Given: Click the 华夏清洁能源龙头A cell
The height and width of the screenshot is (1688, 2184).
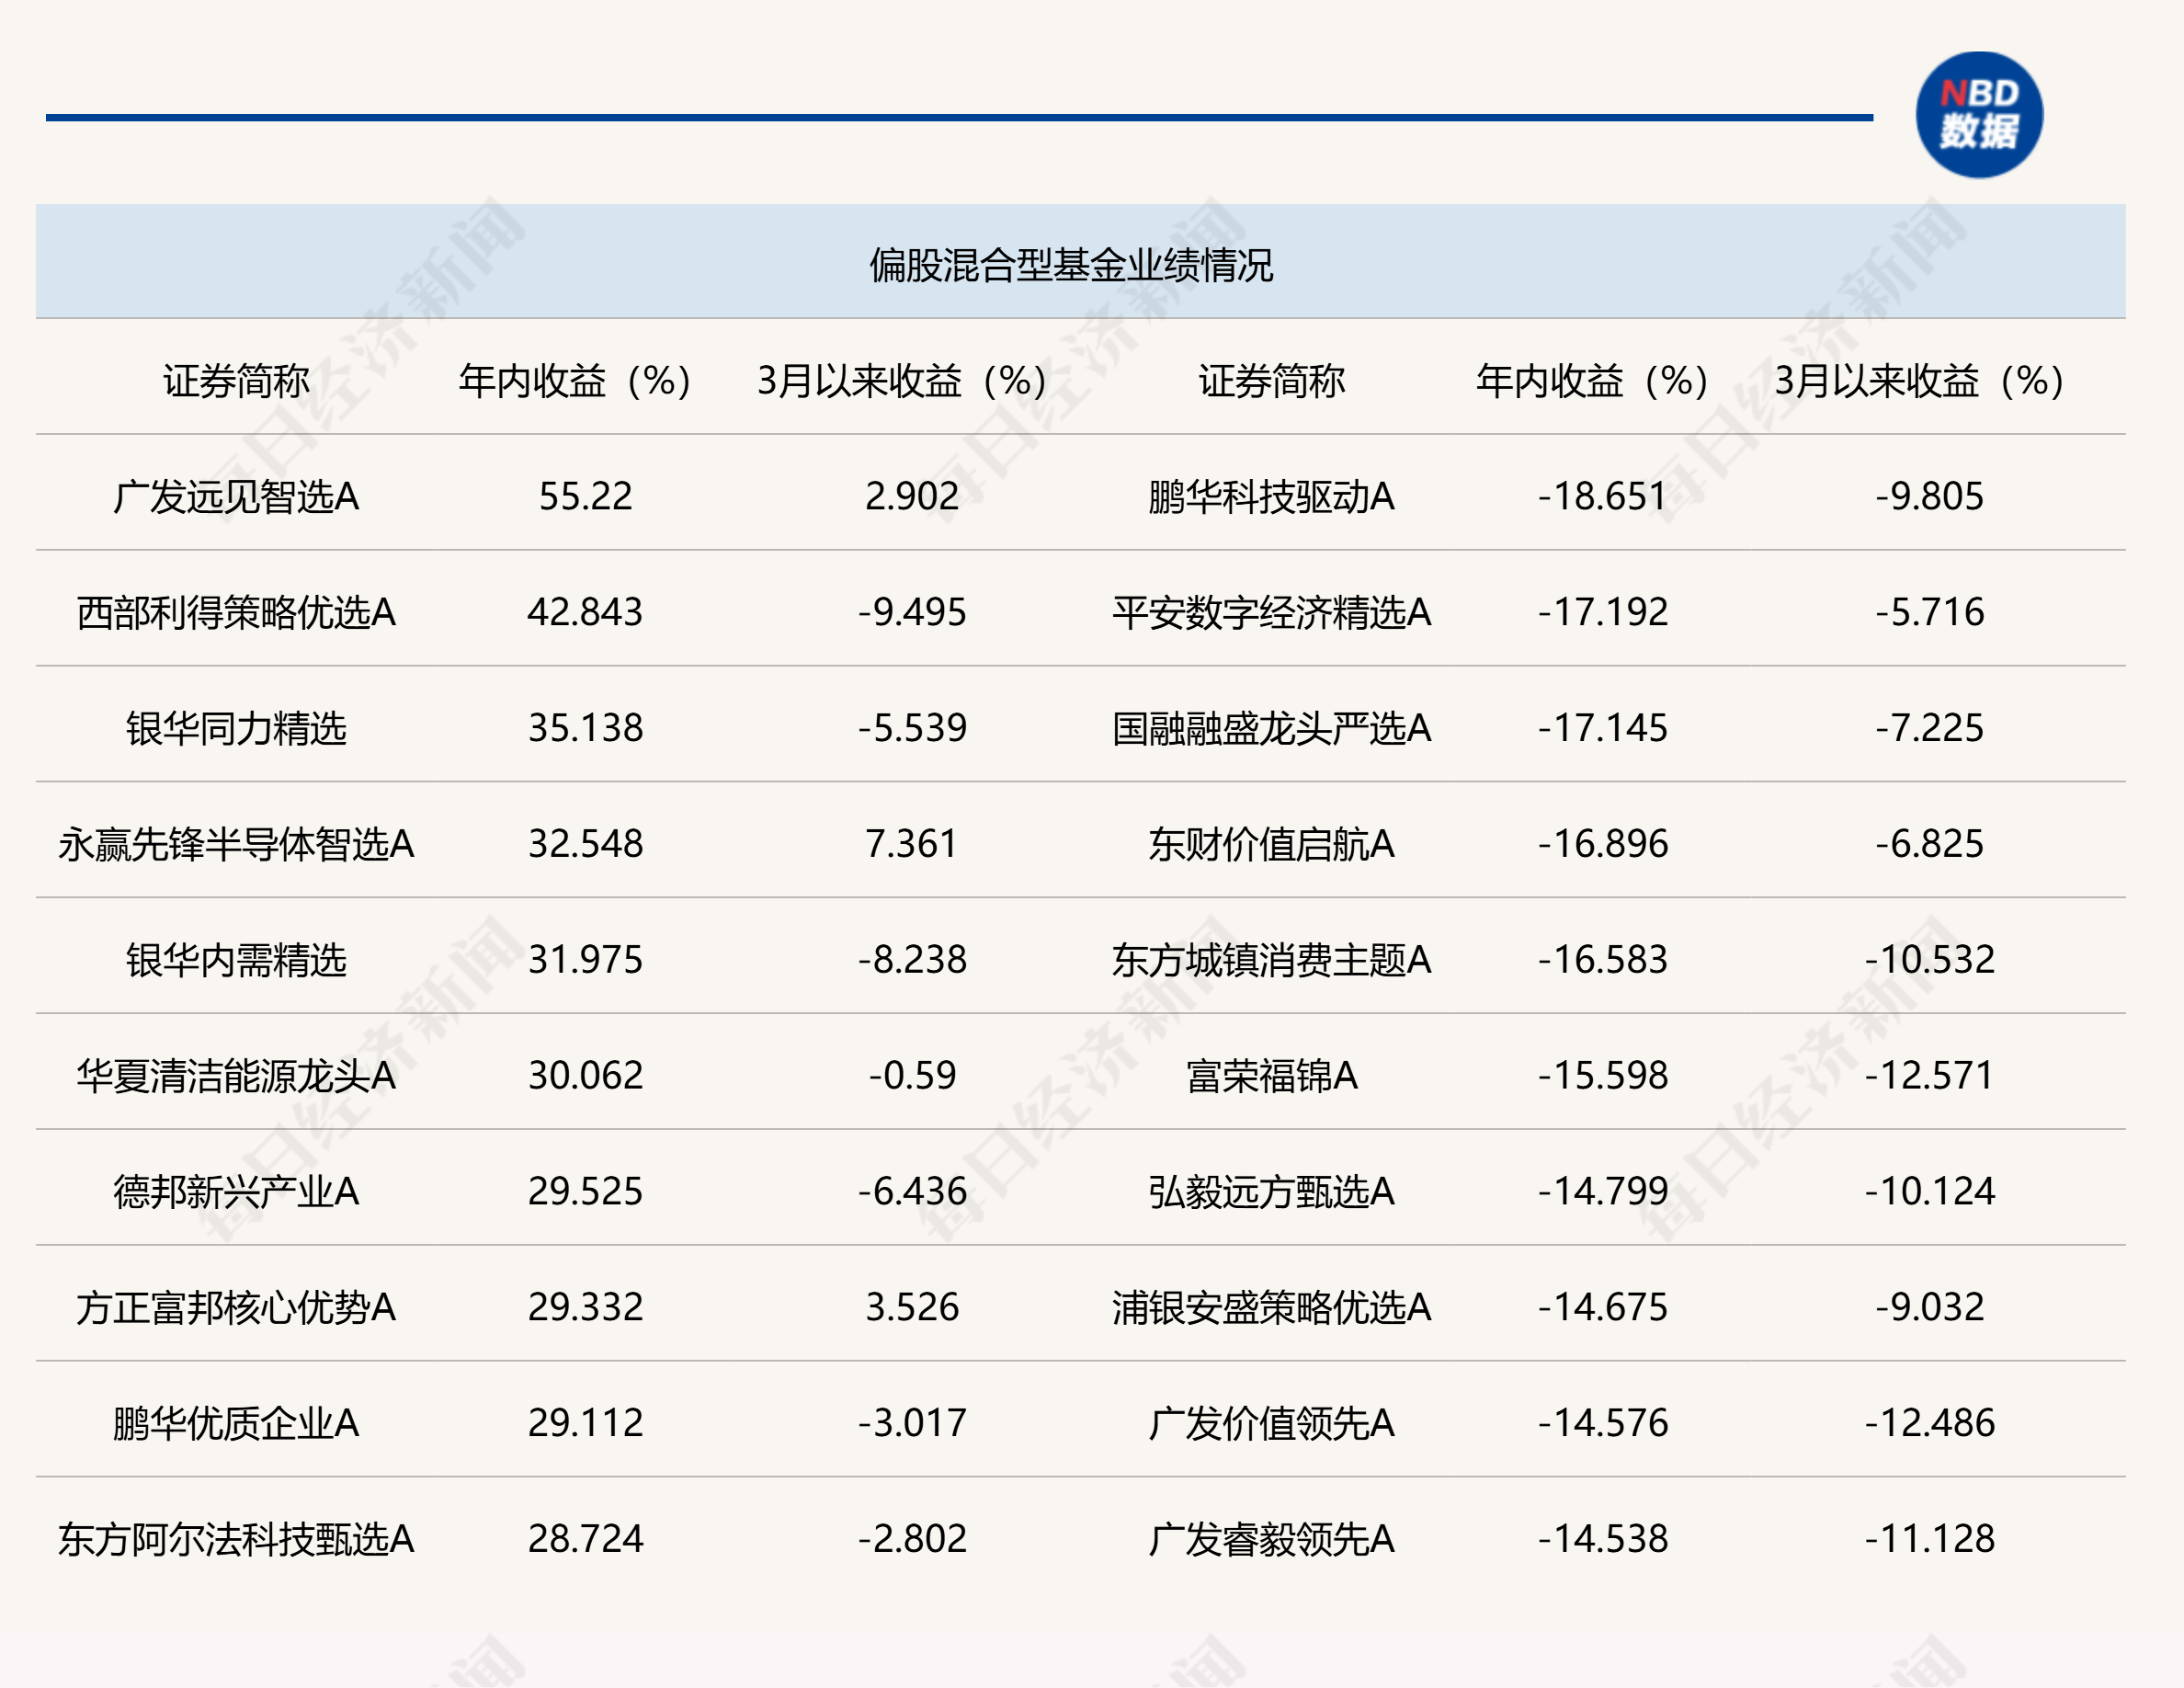Looking at the screenshot, I should point(236,1077).
